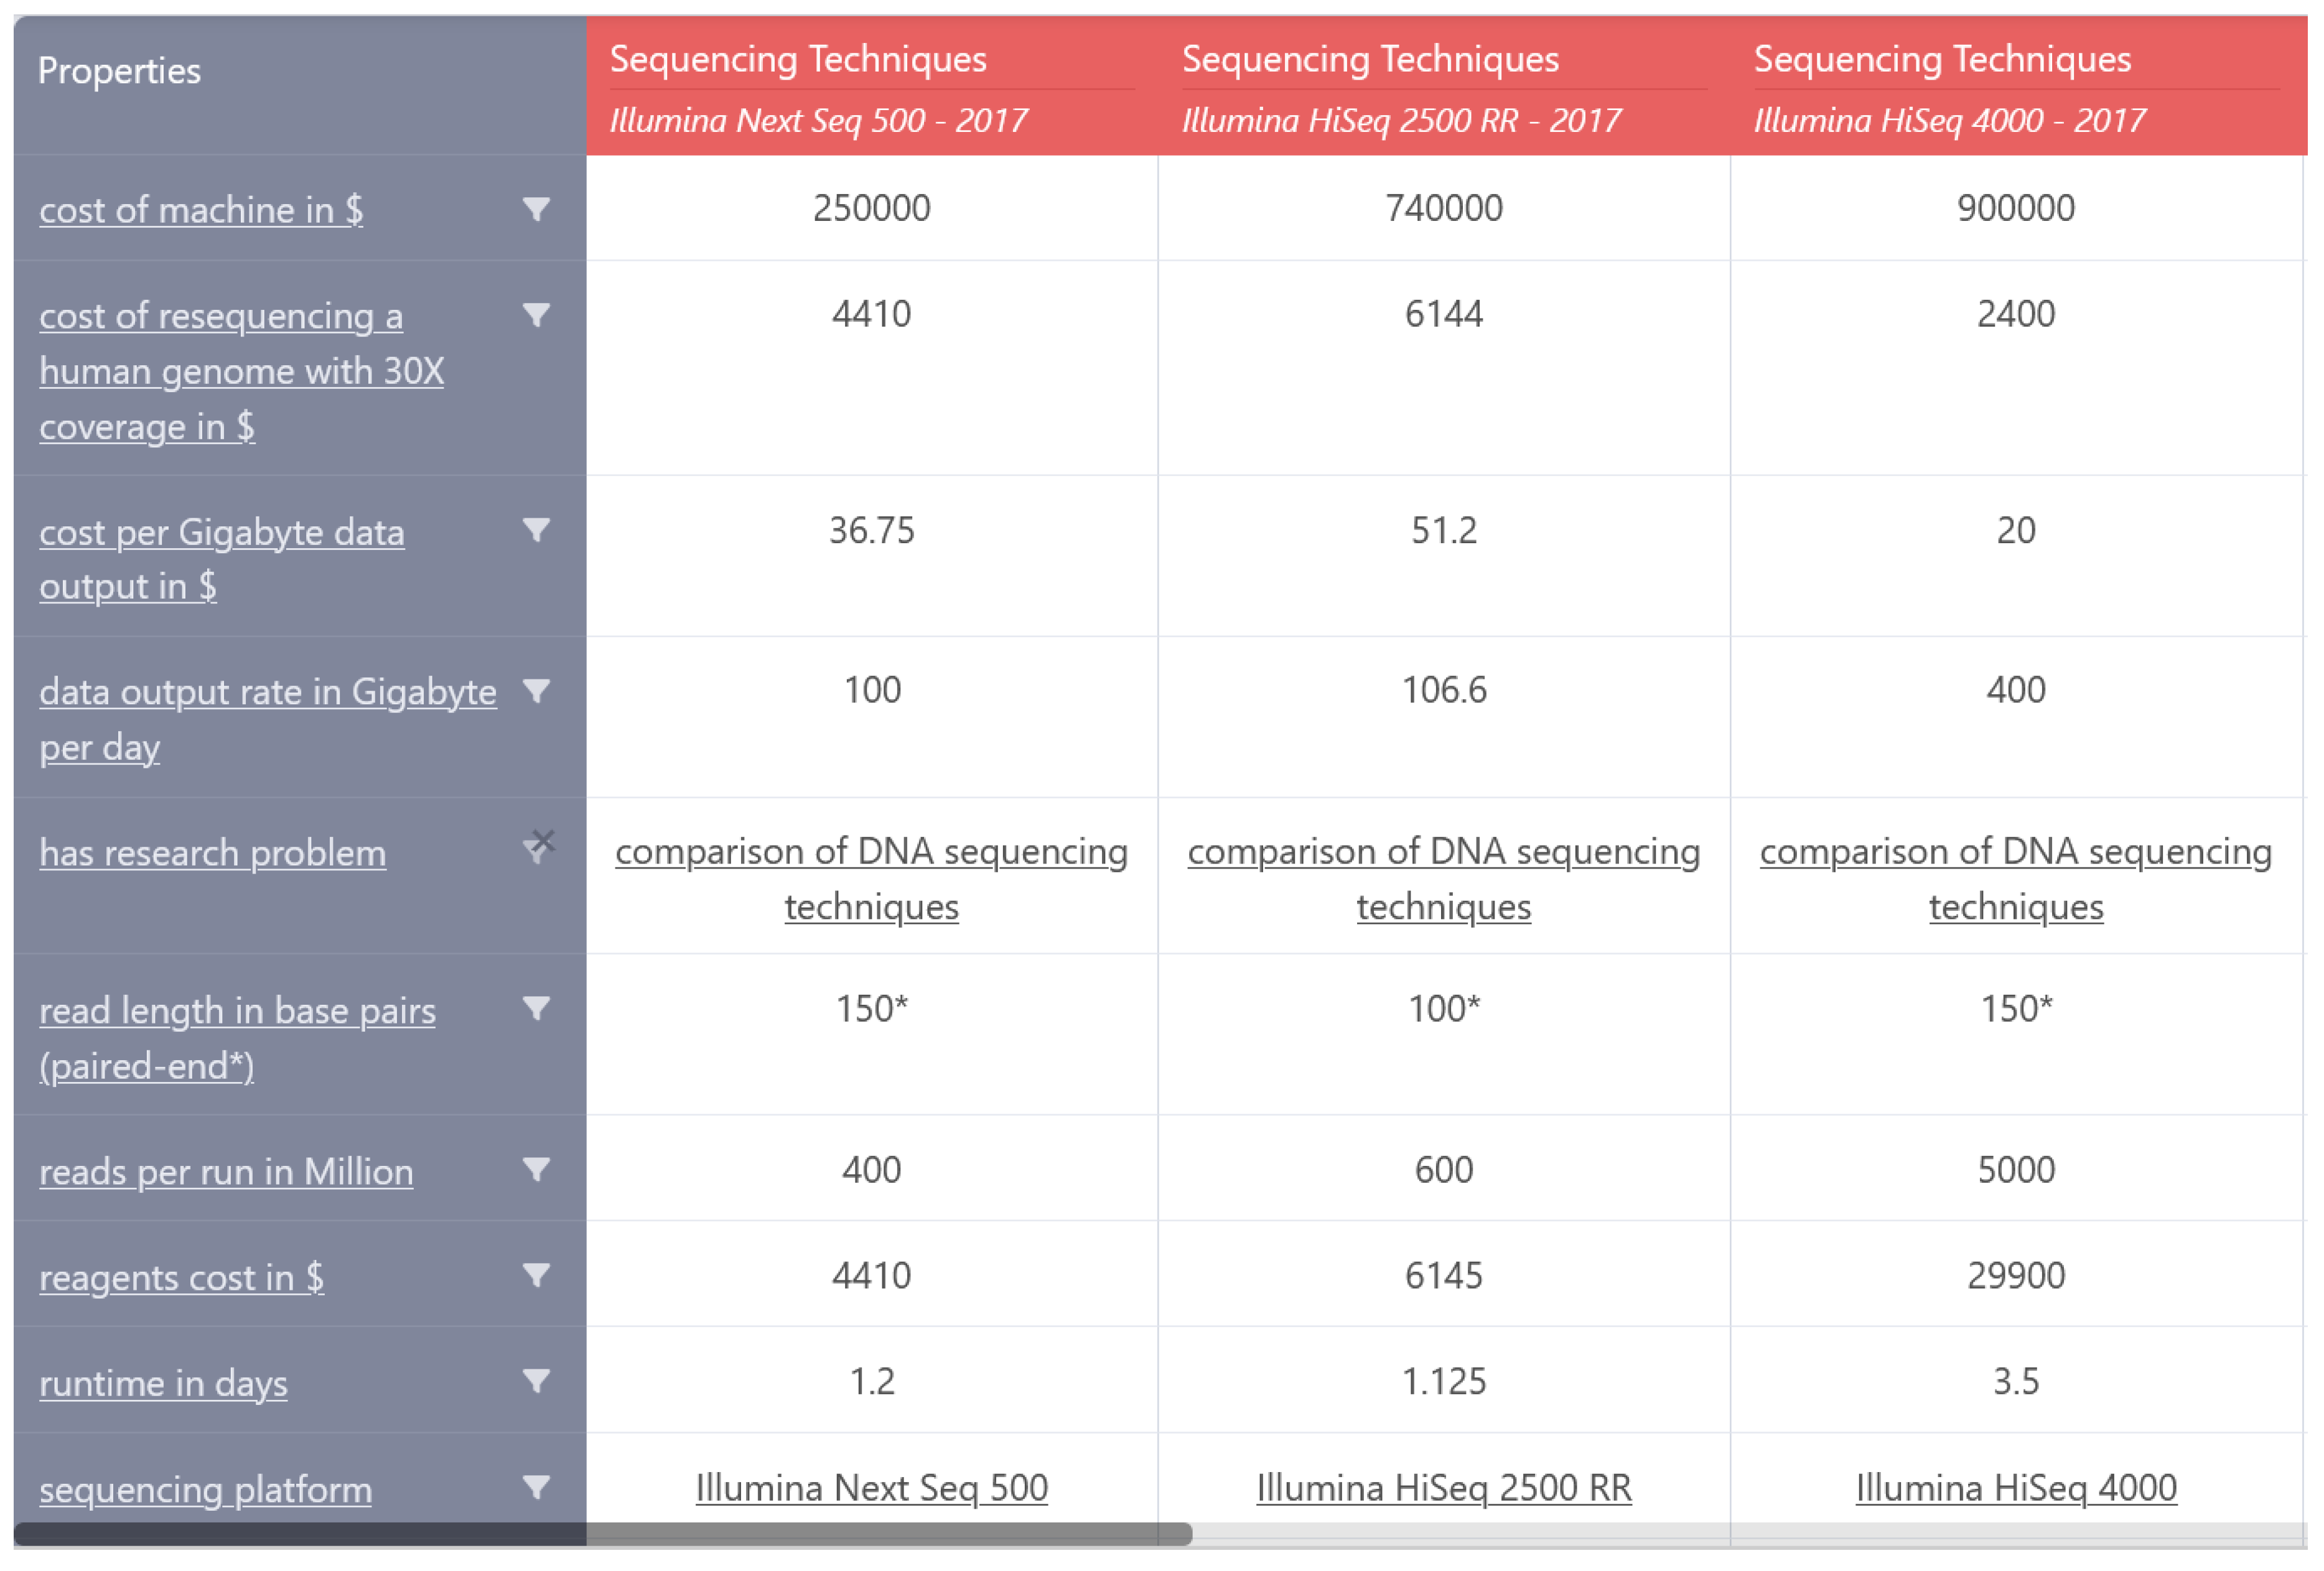2324x1571 pixels.
Task: Click filter icon for cost of machine
Action: coord(536,209)
